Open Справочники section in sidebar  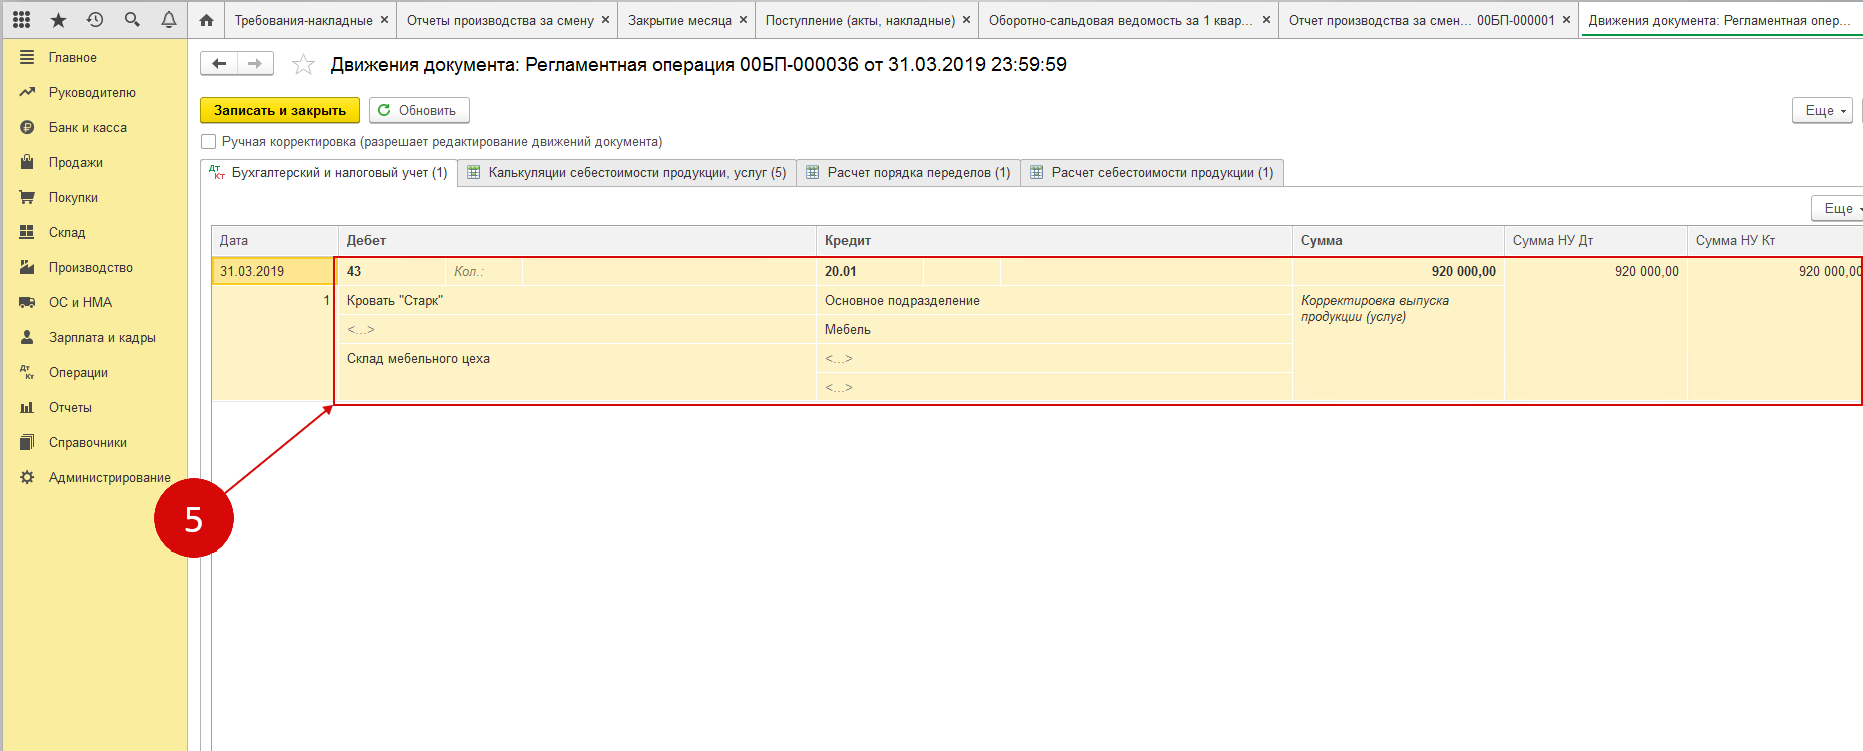click(x=88, y=442)
